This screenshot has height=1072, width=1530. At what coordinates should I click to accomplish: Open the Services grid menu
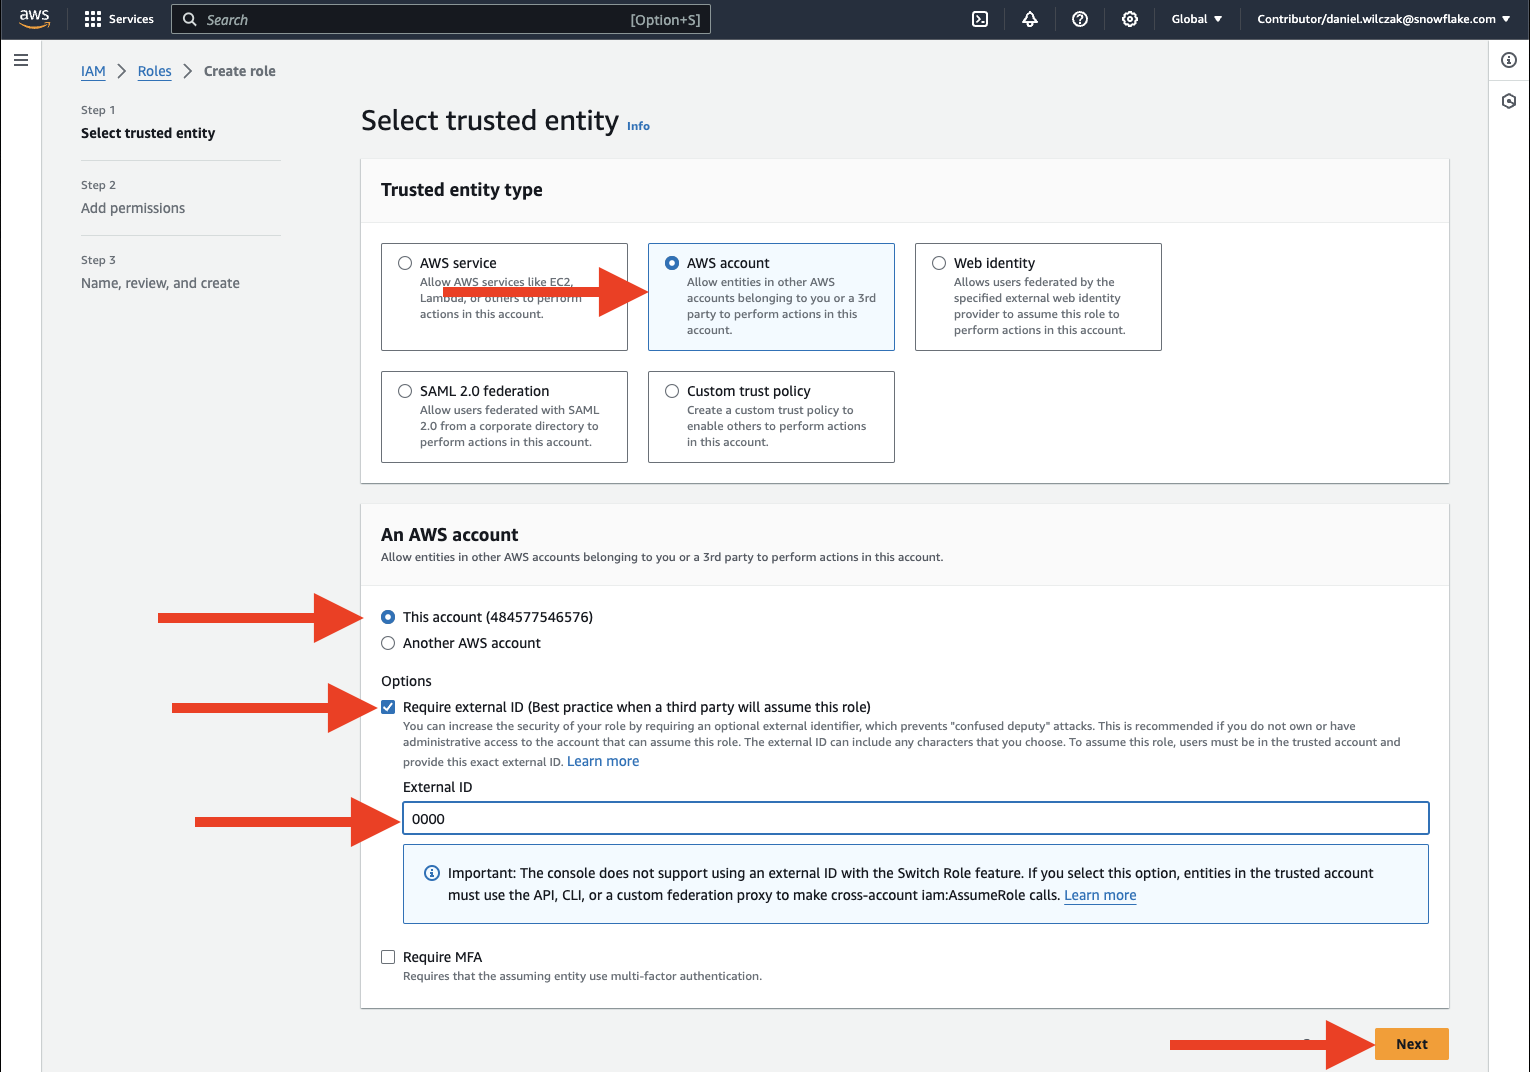119,19
